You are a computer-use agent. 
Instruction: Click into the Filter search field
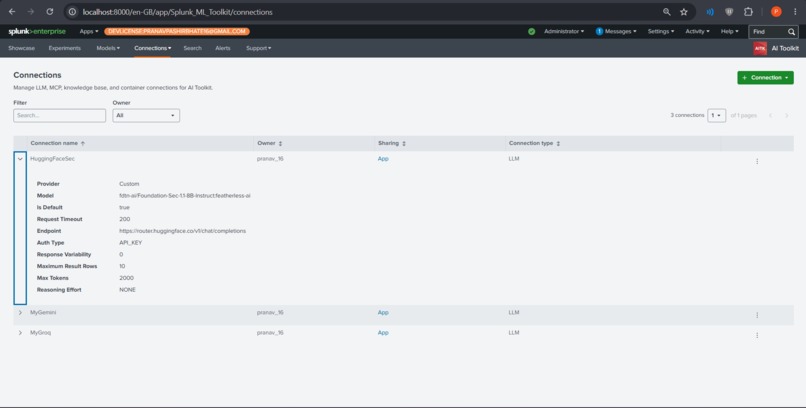click(x=60, y=116)
